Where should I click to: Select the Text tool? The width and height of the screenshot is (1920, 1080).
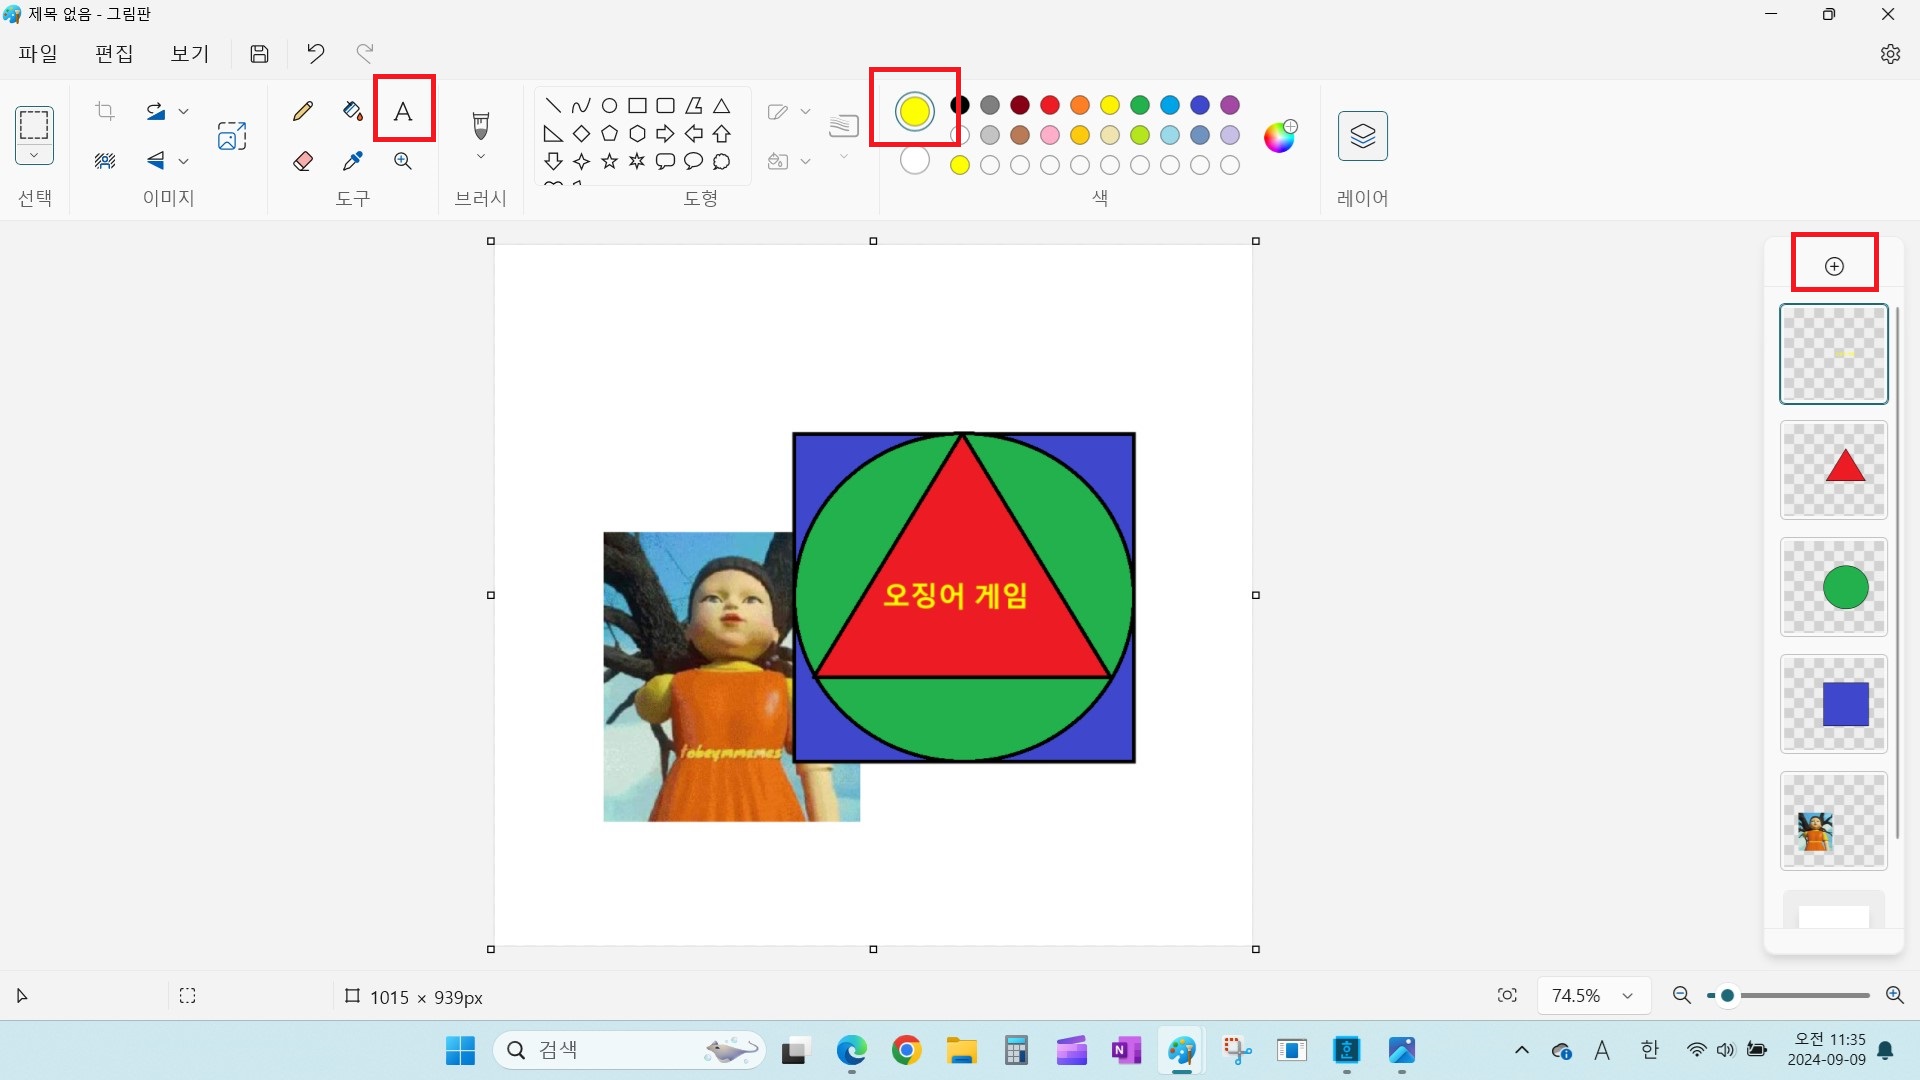point(403,111)
